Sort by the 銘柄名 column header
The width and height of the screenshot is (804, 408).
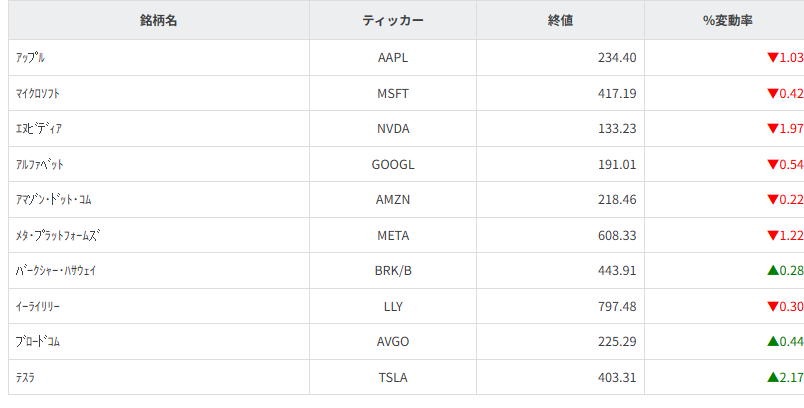click(x=158, y=20)
